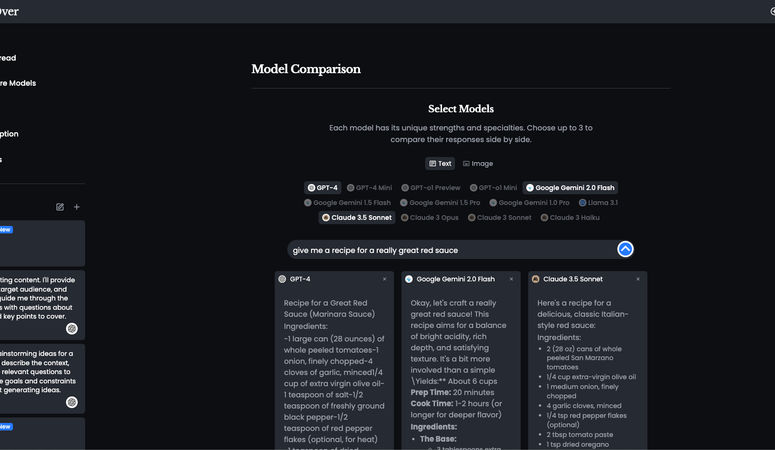Viewport: 775px width, 450px height.
Task: Add a new item with plus icon
Action: point(77,207)
